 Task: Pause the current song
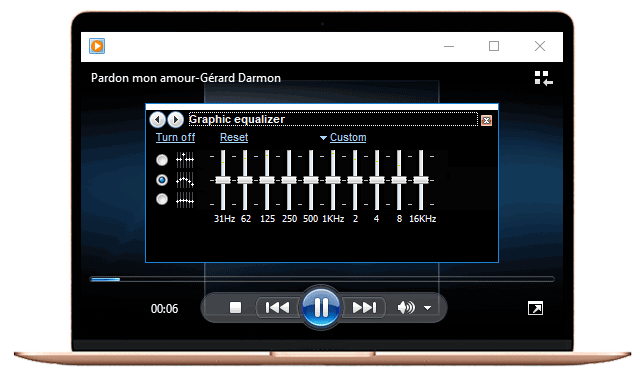pyautogui.click(x=321, y=307)
